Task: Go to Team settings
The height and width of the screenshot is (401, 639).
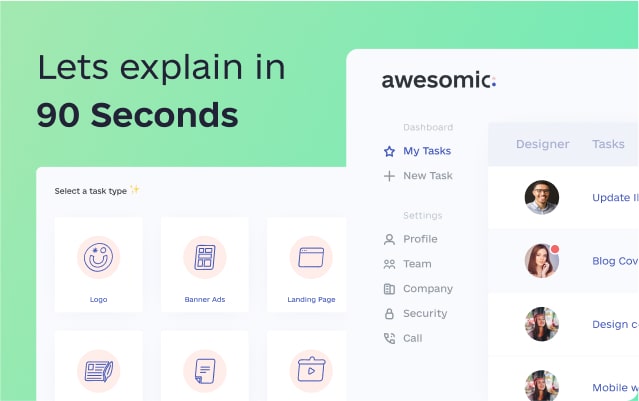Action: tap(417, 264)
